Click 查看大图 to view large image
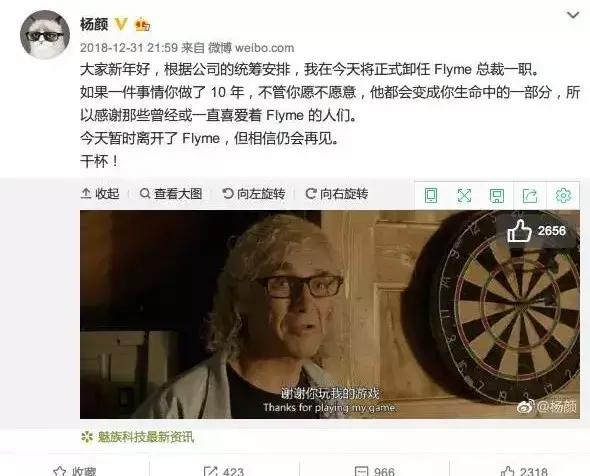Screen dimensions: 590x476 (171, 194)
